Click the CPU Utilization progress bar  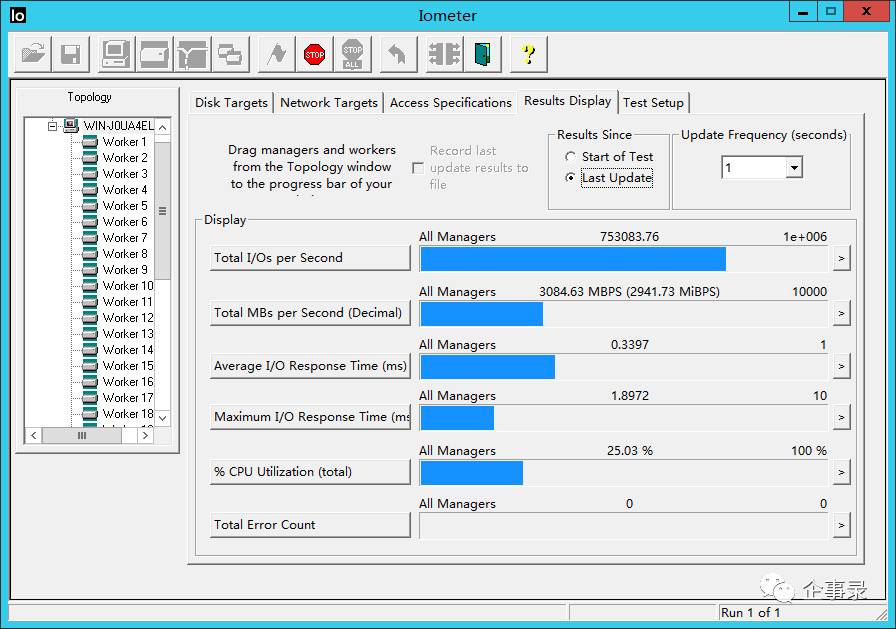pyautogui.click(x=623, y=473)
